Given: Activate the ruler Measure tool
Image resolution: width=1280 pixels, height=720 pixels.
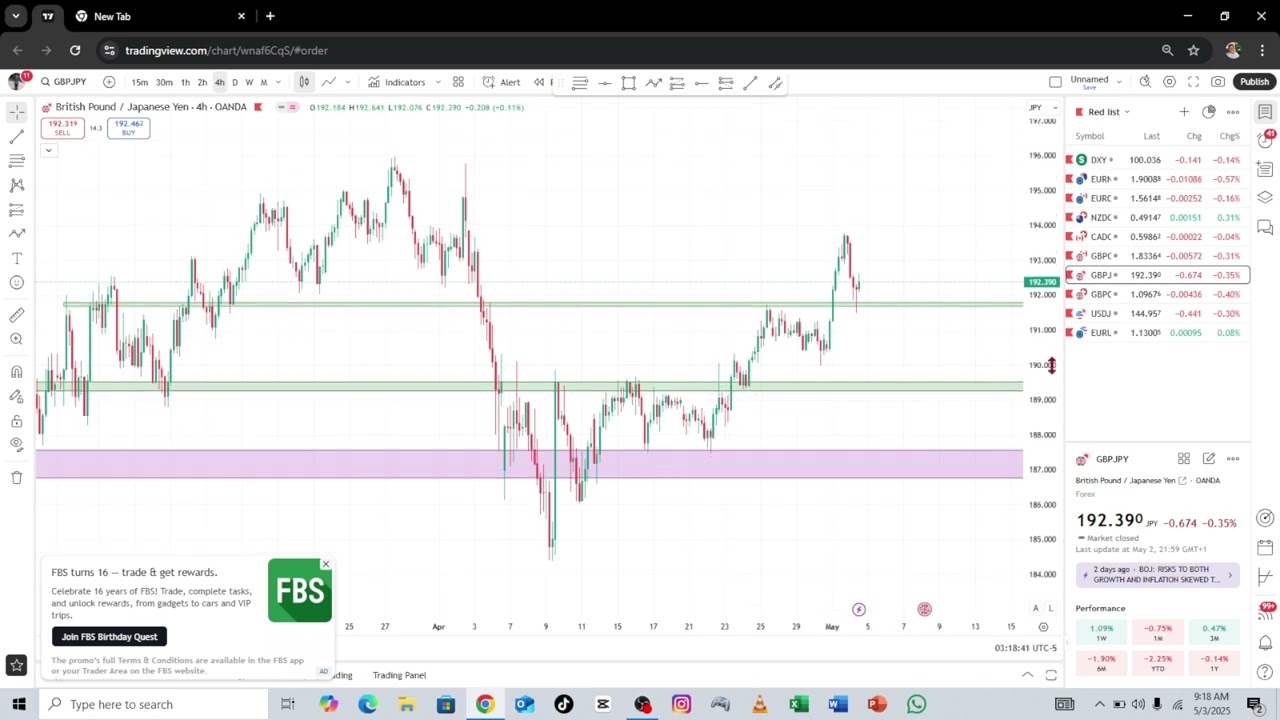Looking at the screenshot, I should (x=17, y=315).
